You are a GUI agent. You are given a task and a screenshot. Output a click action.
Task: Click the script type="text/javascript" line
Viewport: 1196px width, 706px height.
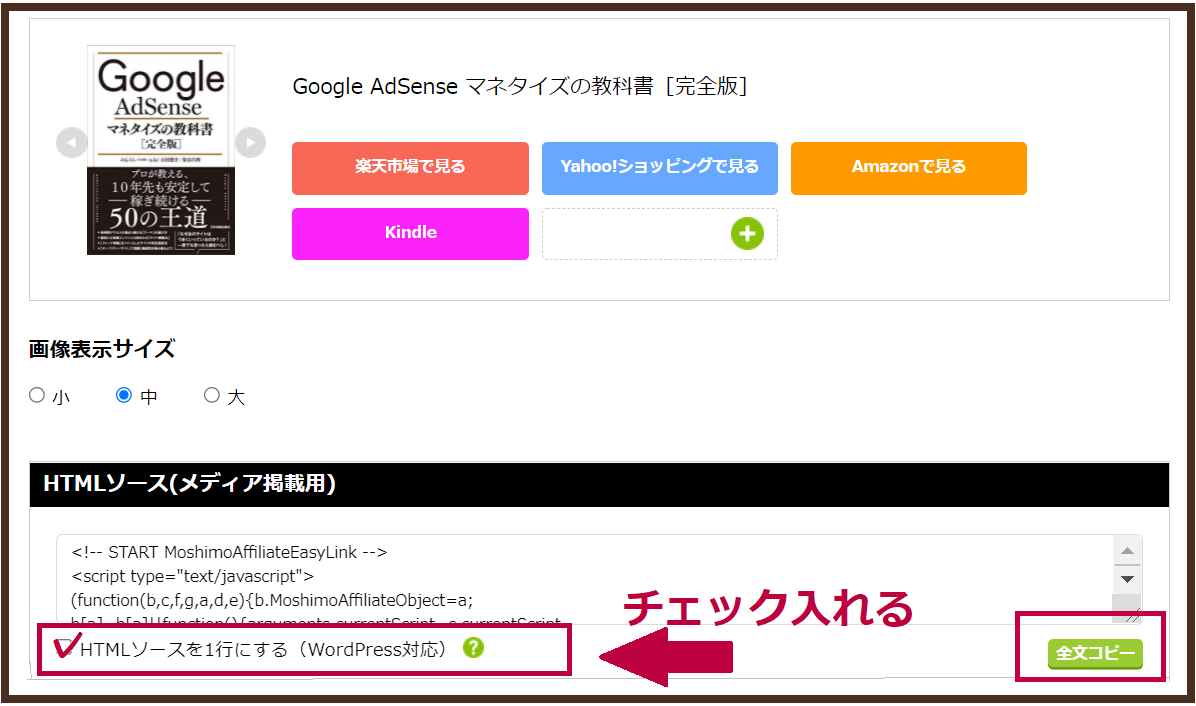tap(192, 576)
